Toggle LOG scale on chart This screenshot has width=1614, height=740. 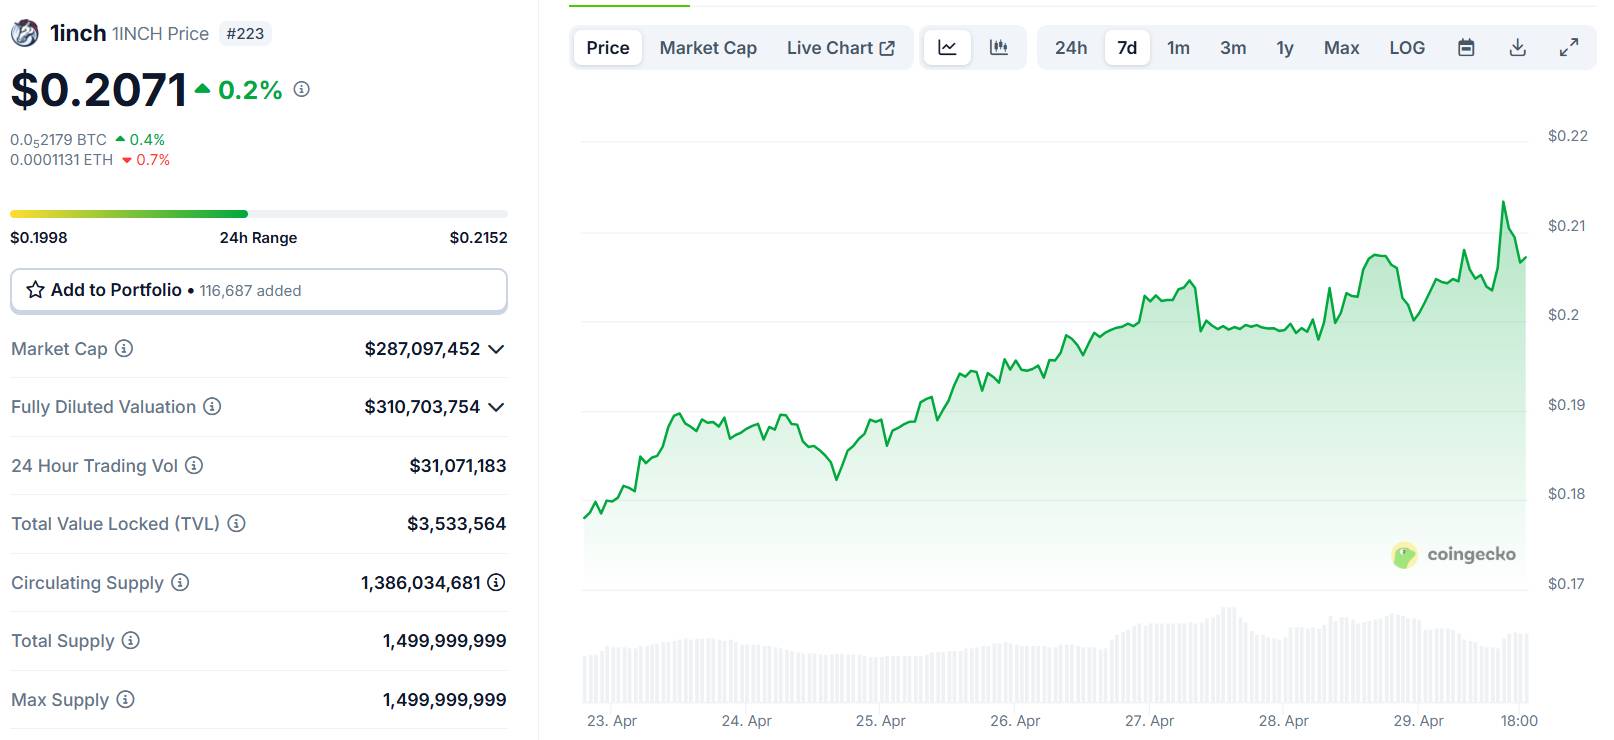click(x=1407, y=47)
